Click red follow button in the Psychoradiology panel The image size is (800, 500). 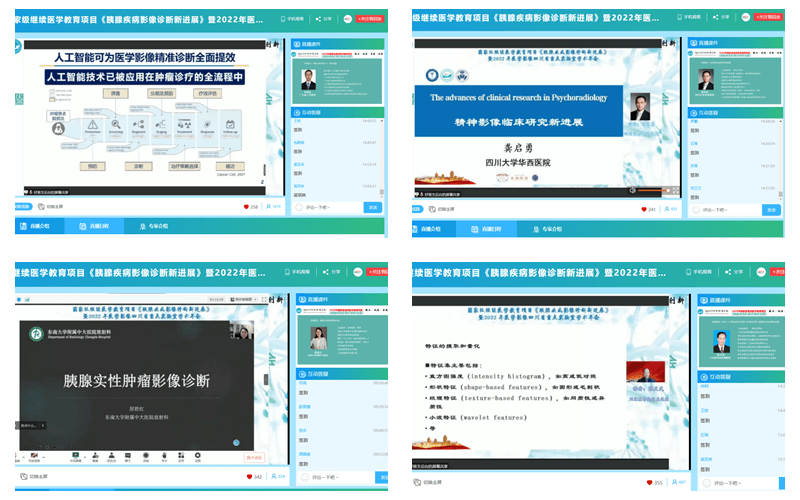pos(768,17)
